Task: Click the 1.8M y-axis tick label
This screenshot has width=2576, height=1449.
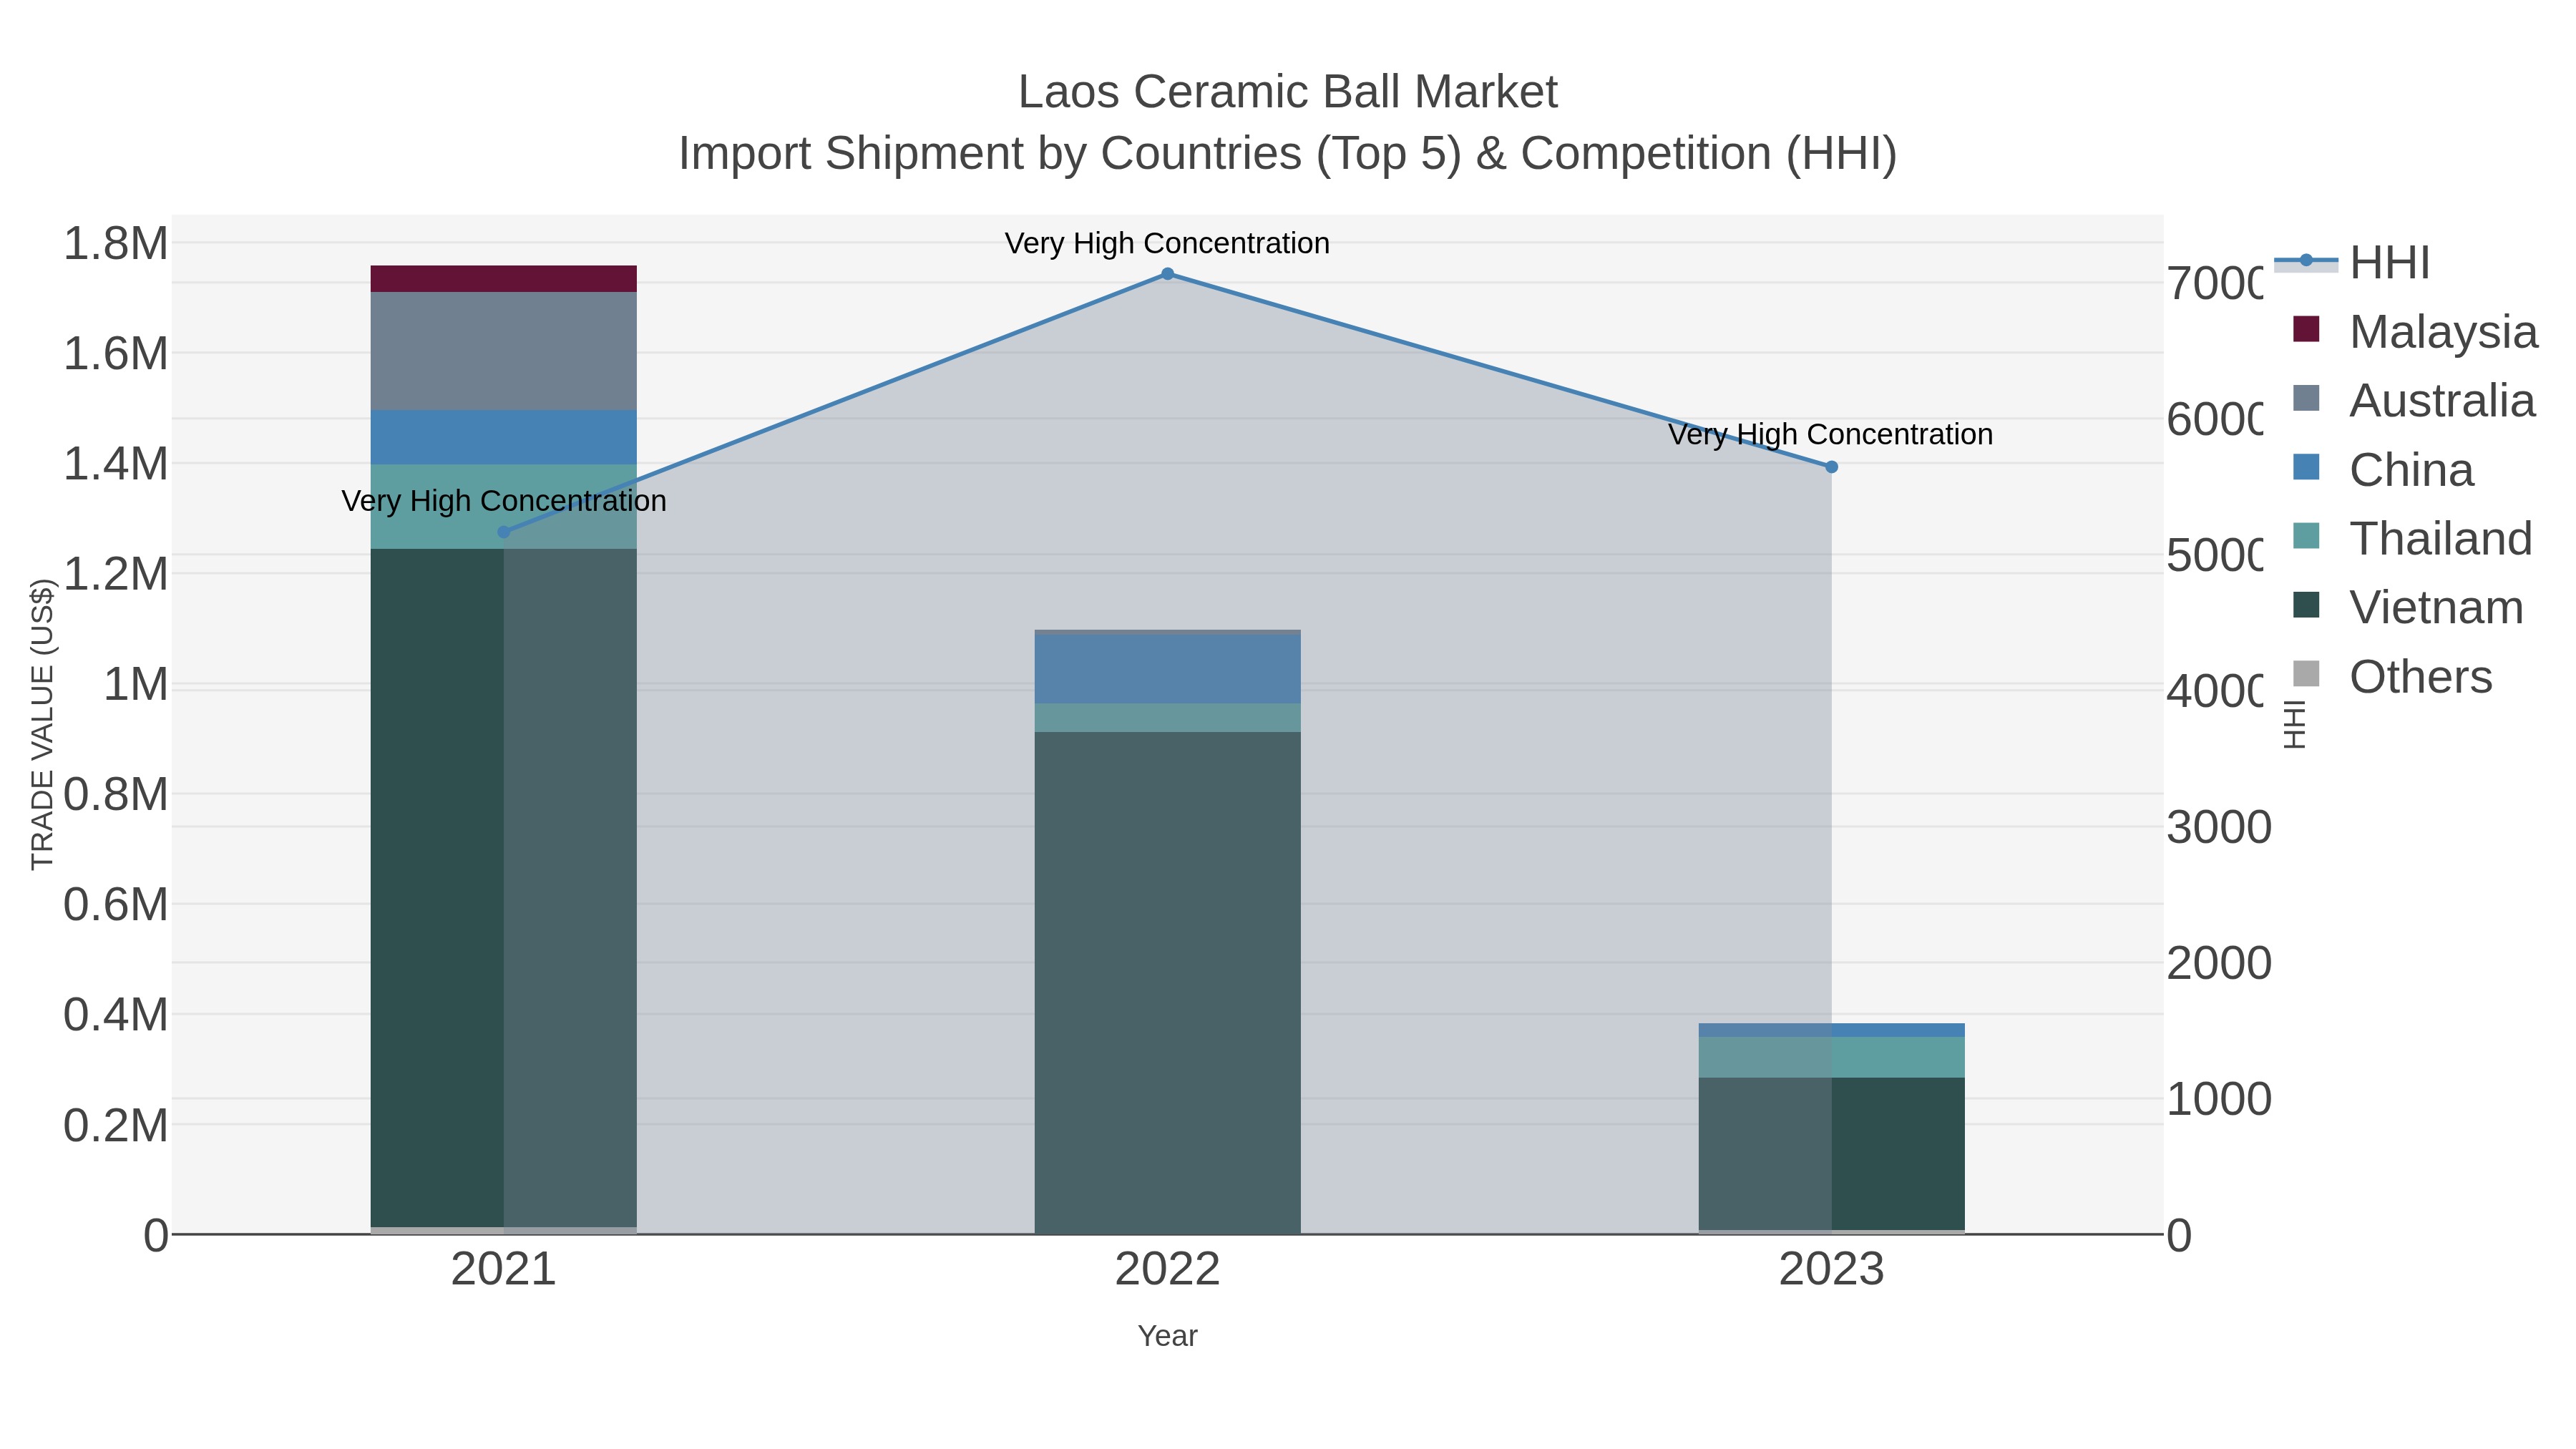Action: pyautogui.click(x=116, y=243)
